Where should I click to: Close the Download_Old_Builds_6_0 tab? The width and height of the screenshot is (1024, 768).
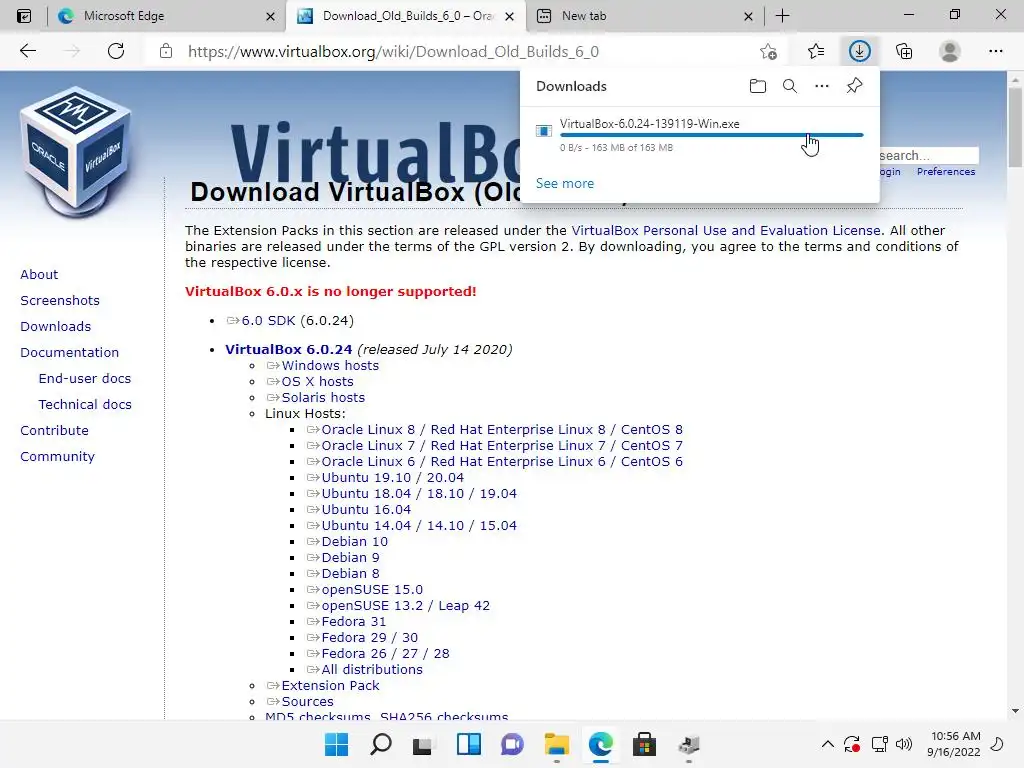[x=510, y=16]
